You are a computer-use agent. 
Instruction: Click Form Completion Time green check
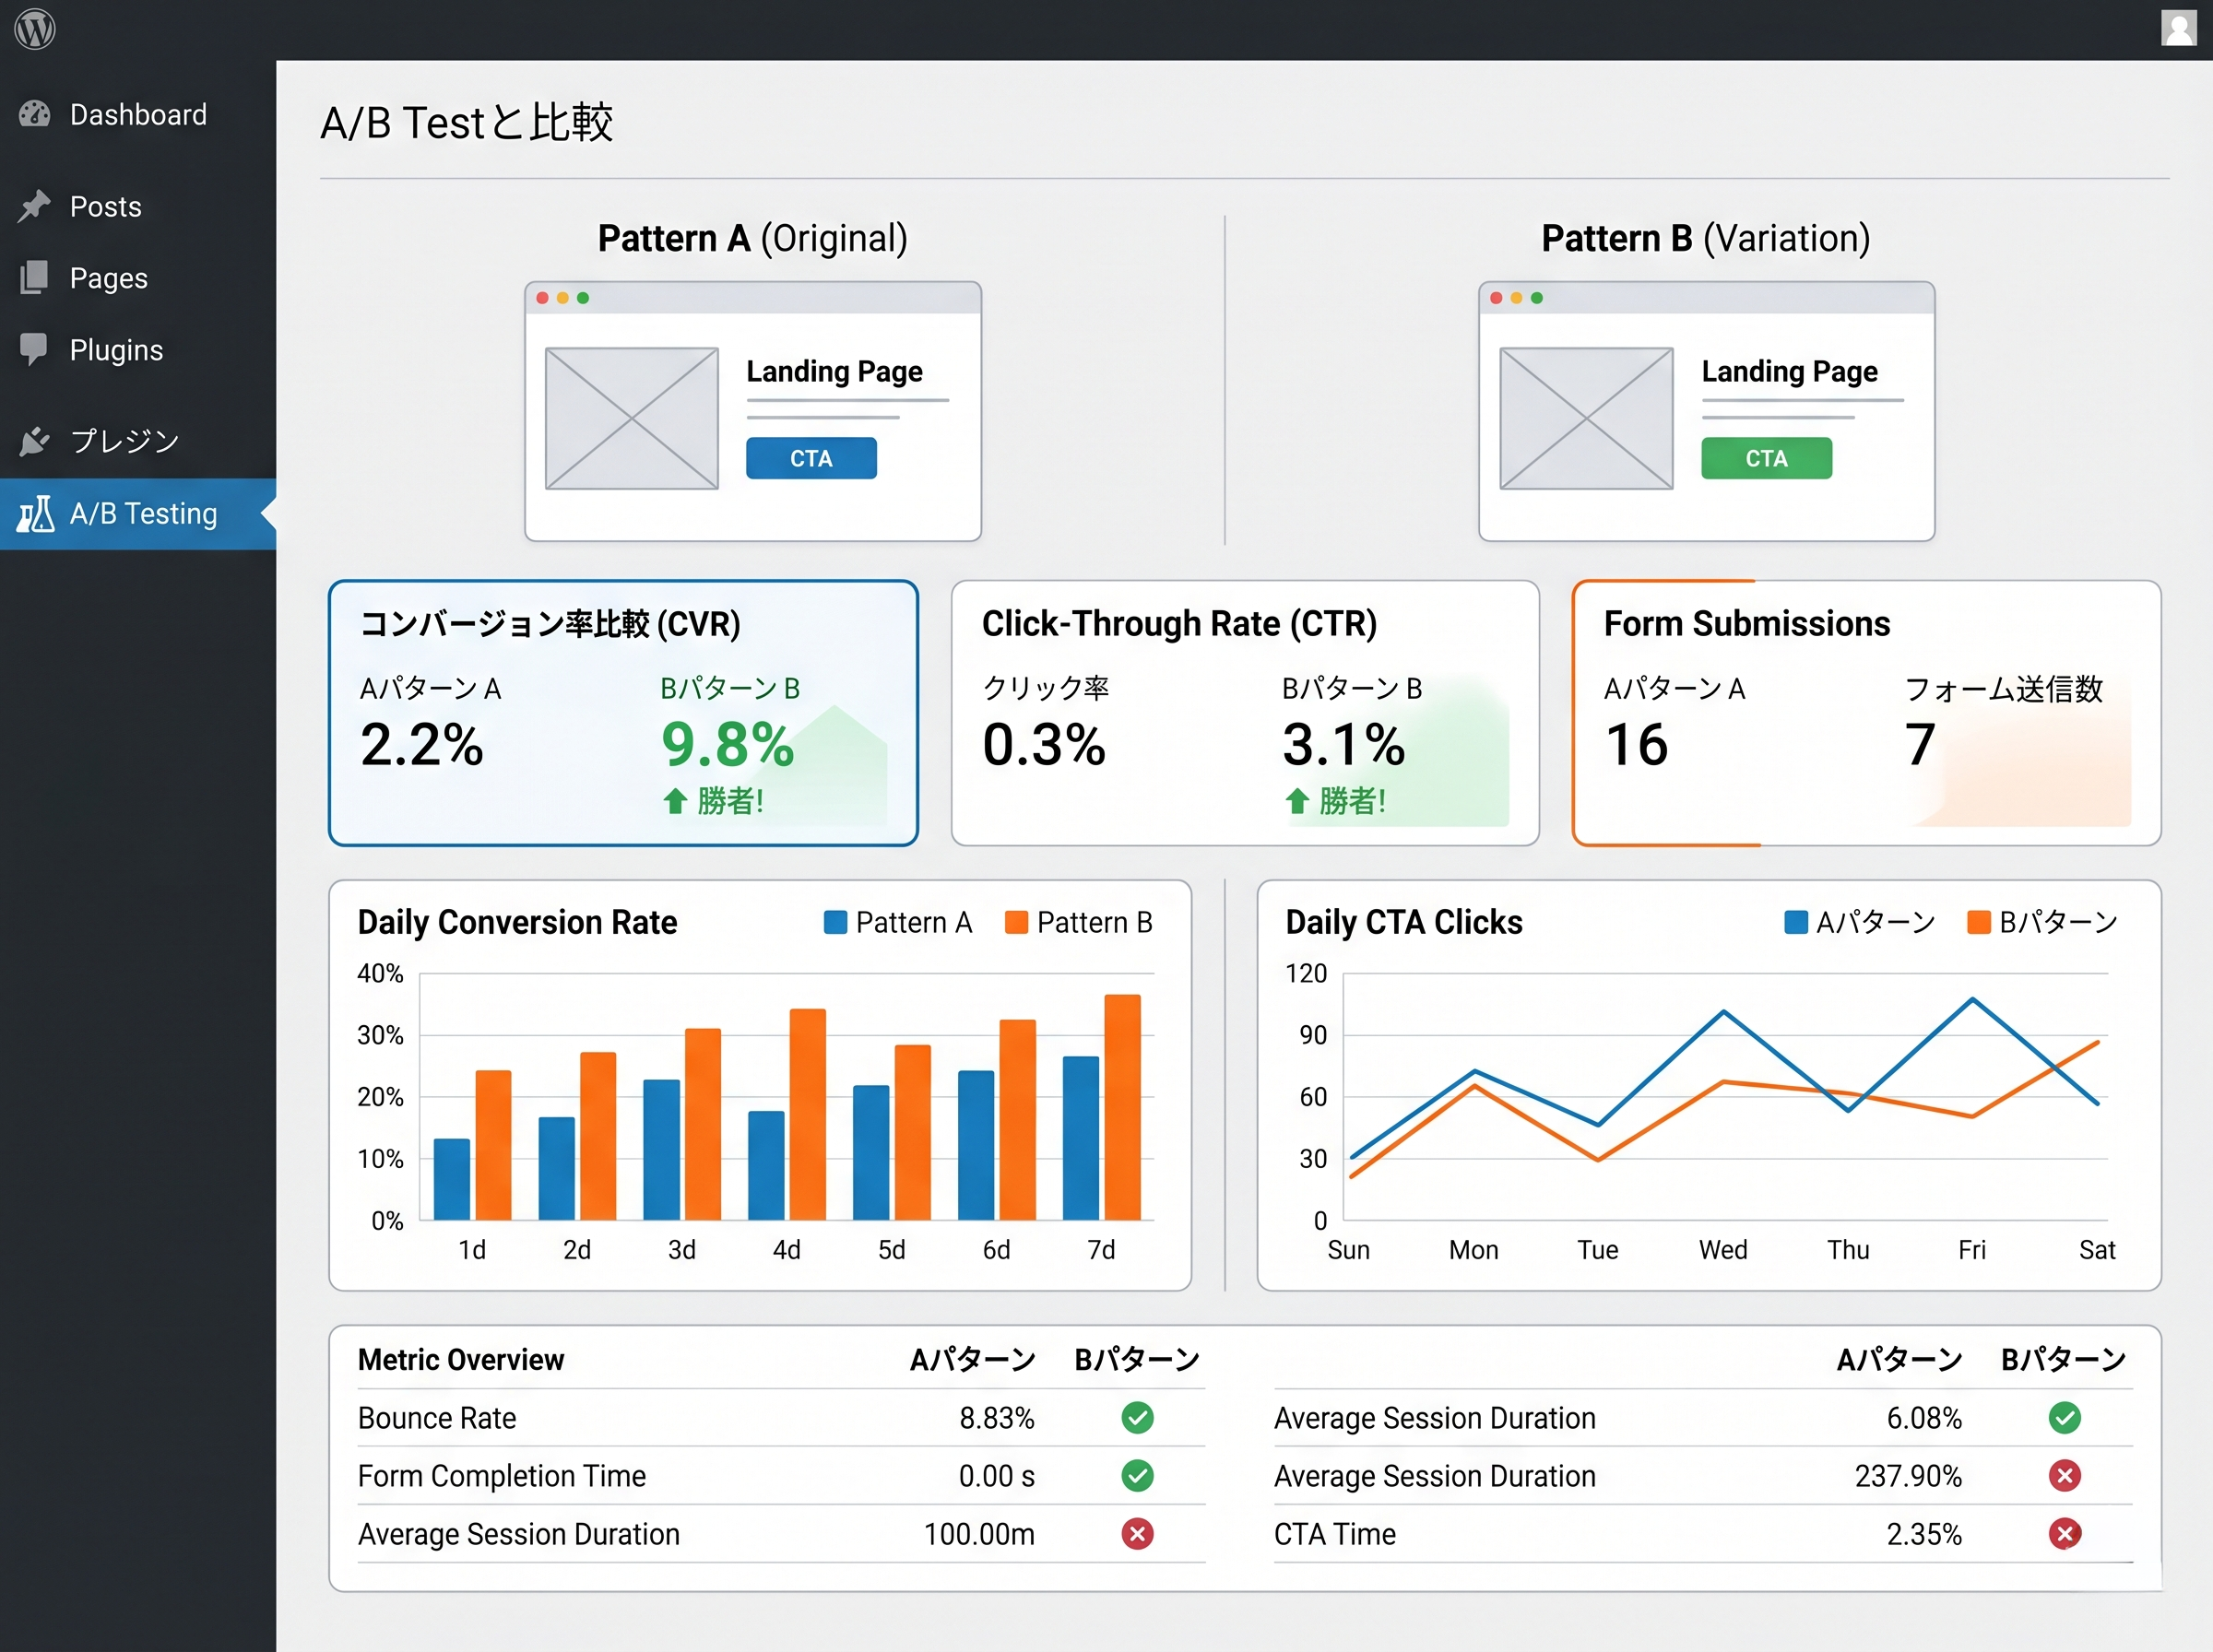pyautogui.click(x=1137, y=1475)
